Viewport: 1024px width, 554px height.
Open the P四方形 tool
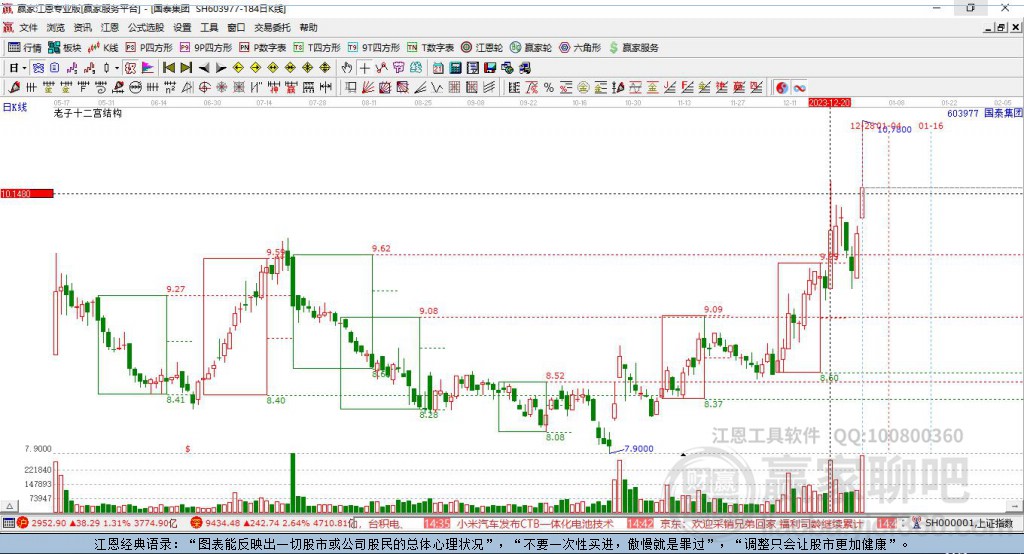point(149,48)
